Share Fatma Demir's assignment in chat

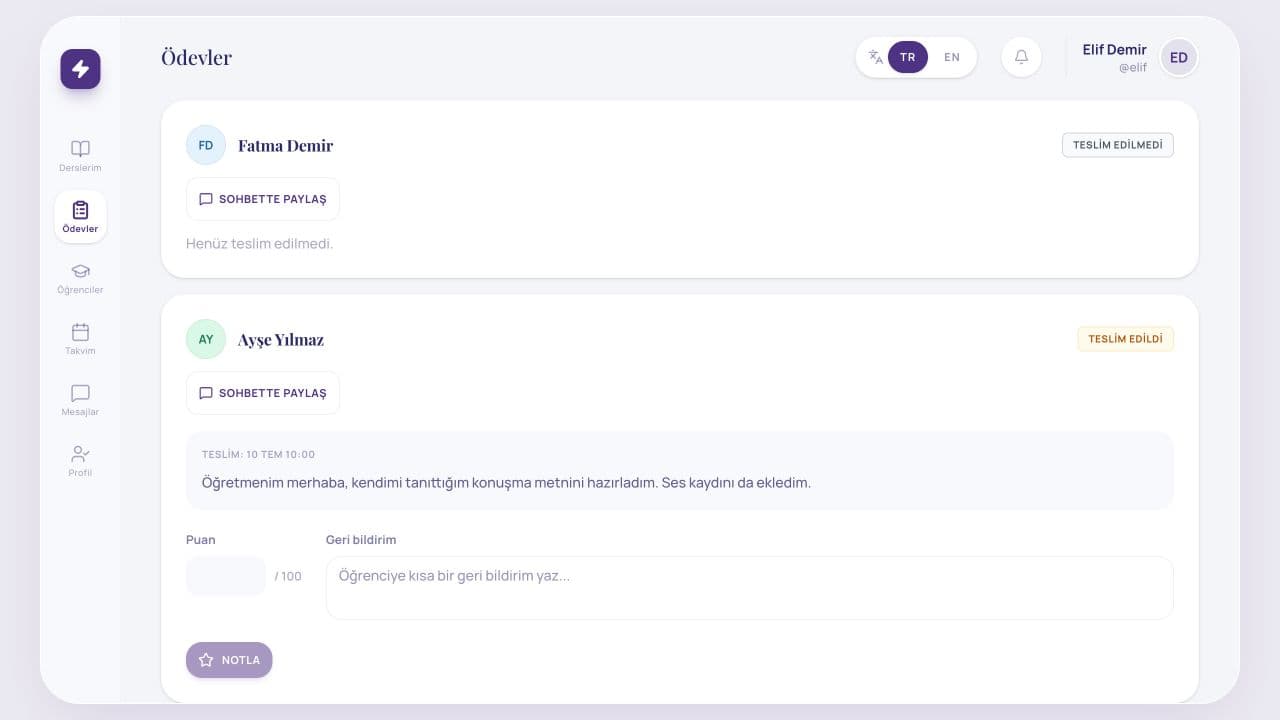point(263,199)
